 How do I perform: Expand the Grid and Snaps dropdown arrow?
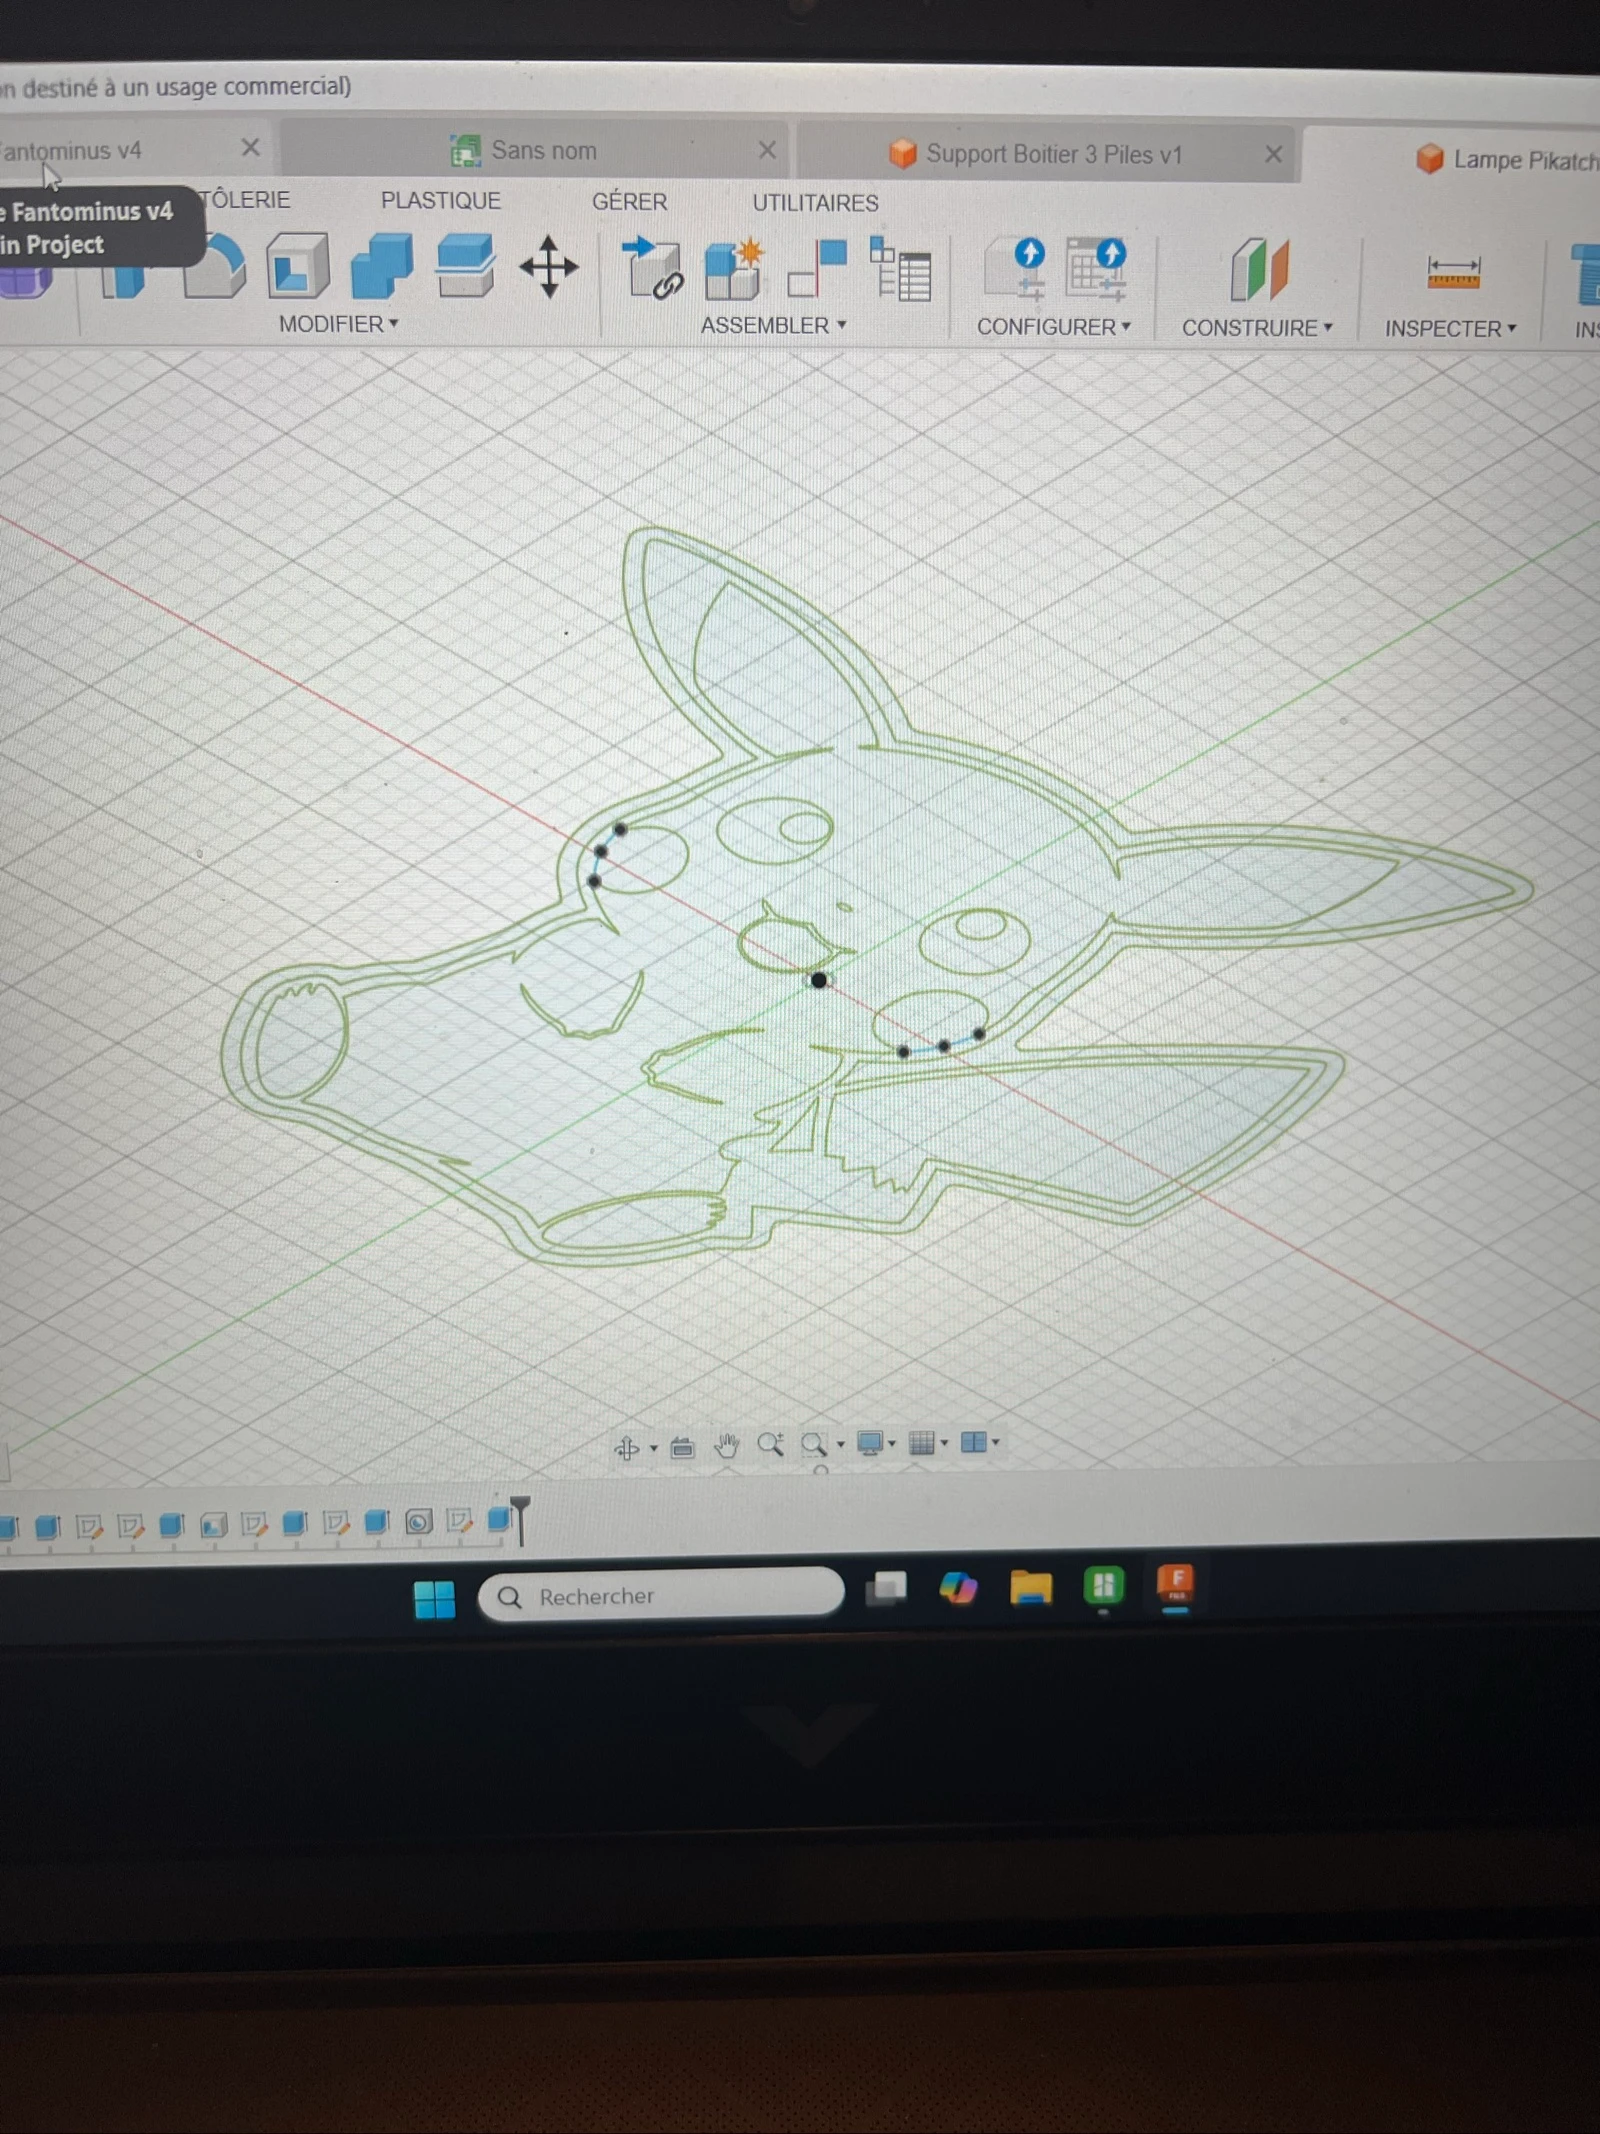click(944, 1442)
